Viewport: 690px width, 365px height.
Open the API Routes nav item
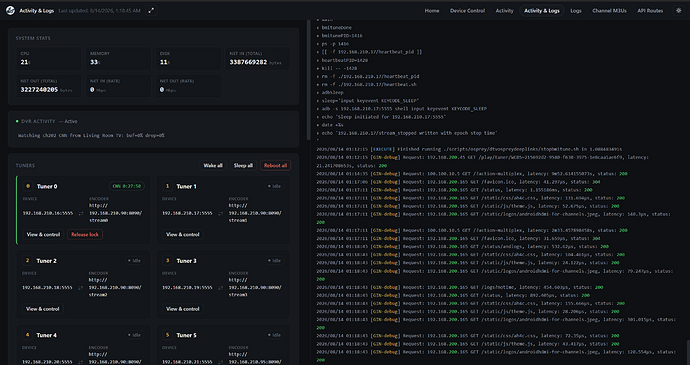650,11
